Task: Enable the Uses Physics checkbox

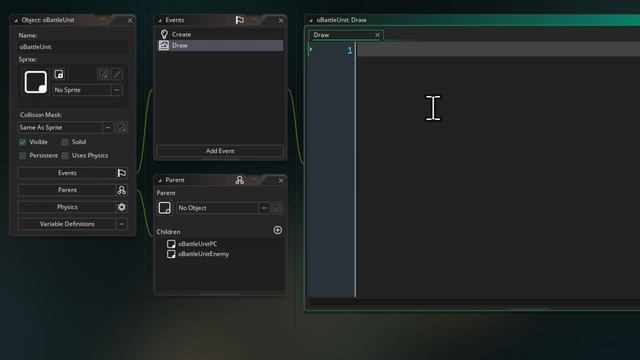Action: click(65, 156)
